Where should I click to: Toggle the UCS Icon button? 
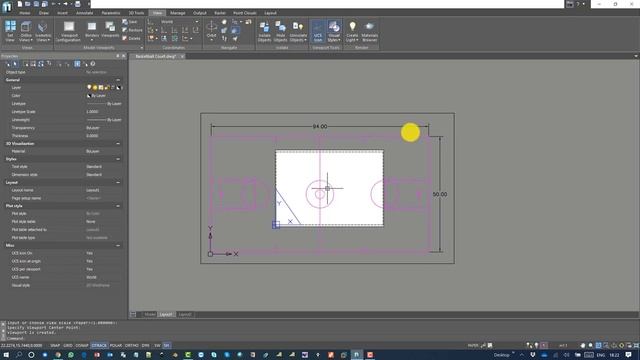coord(318,31)
